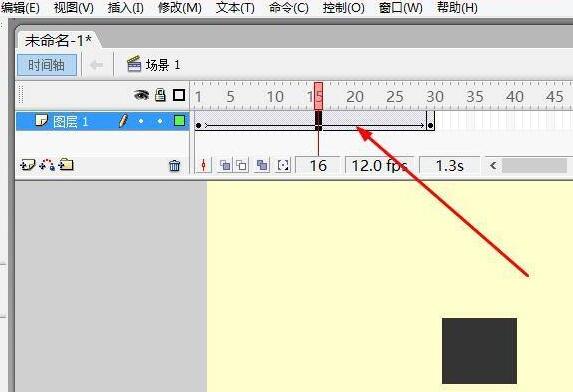Click the red playhead on the ruler

(x=318, y=96)
